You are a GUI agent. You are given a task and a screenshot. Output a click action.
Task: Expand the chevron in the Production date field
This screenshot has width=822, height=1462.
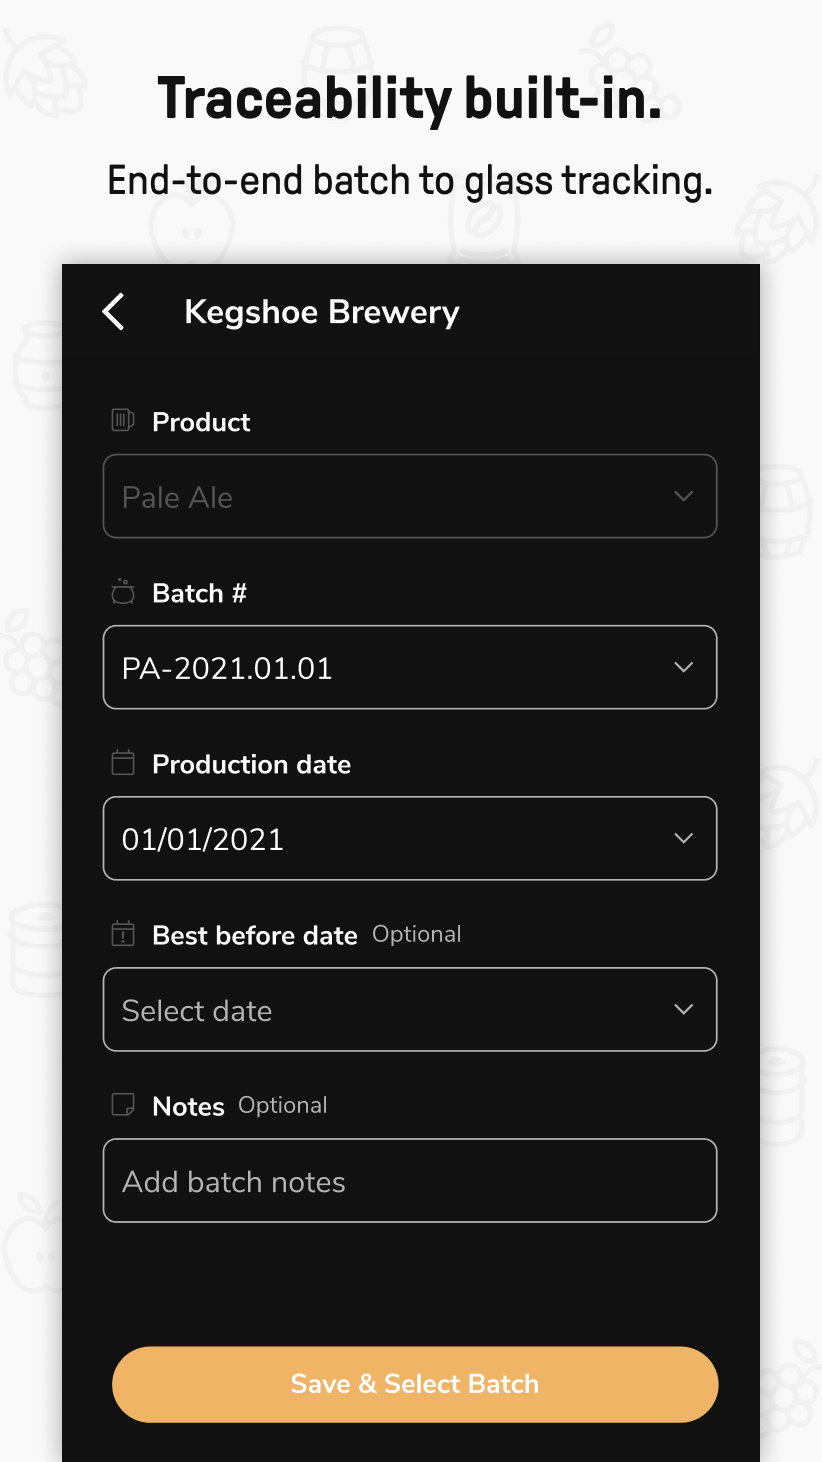pyautogui.click(x=684, y=839)
